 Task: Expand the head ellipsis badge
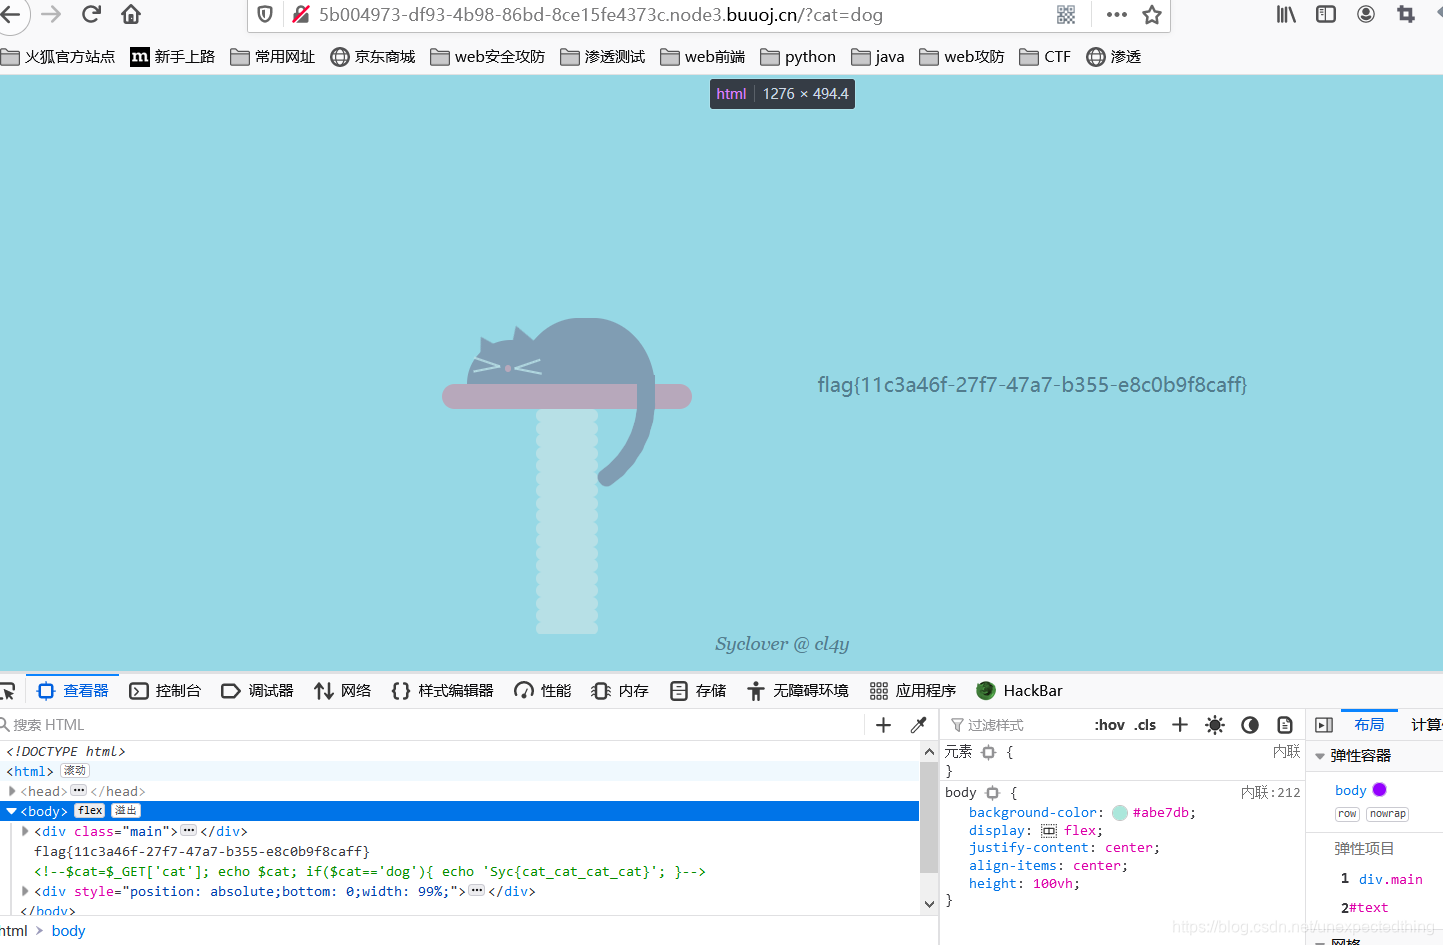pos(79,790)
